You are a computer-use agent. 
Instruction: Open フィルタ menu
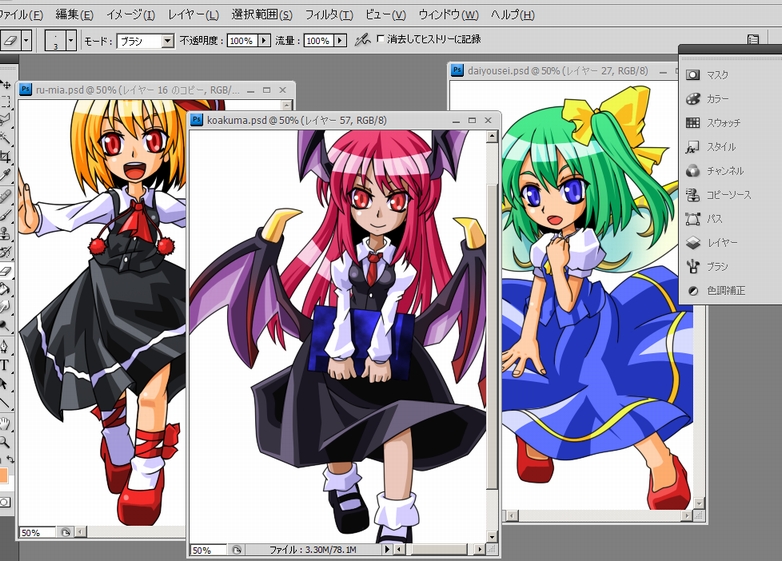[x=329, y=14]
